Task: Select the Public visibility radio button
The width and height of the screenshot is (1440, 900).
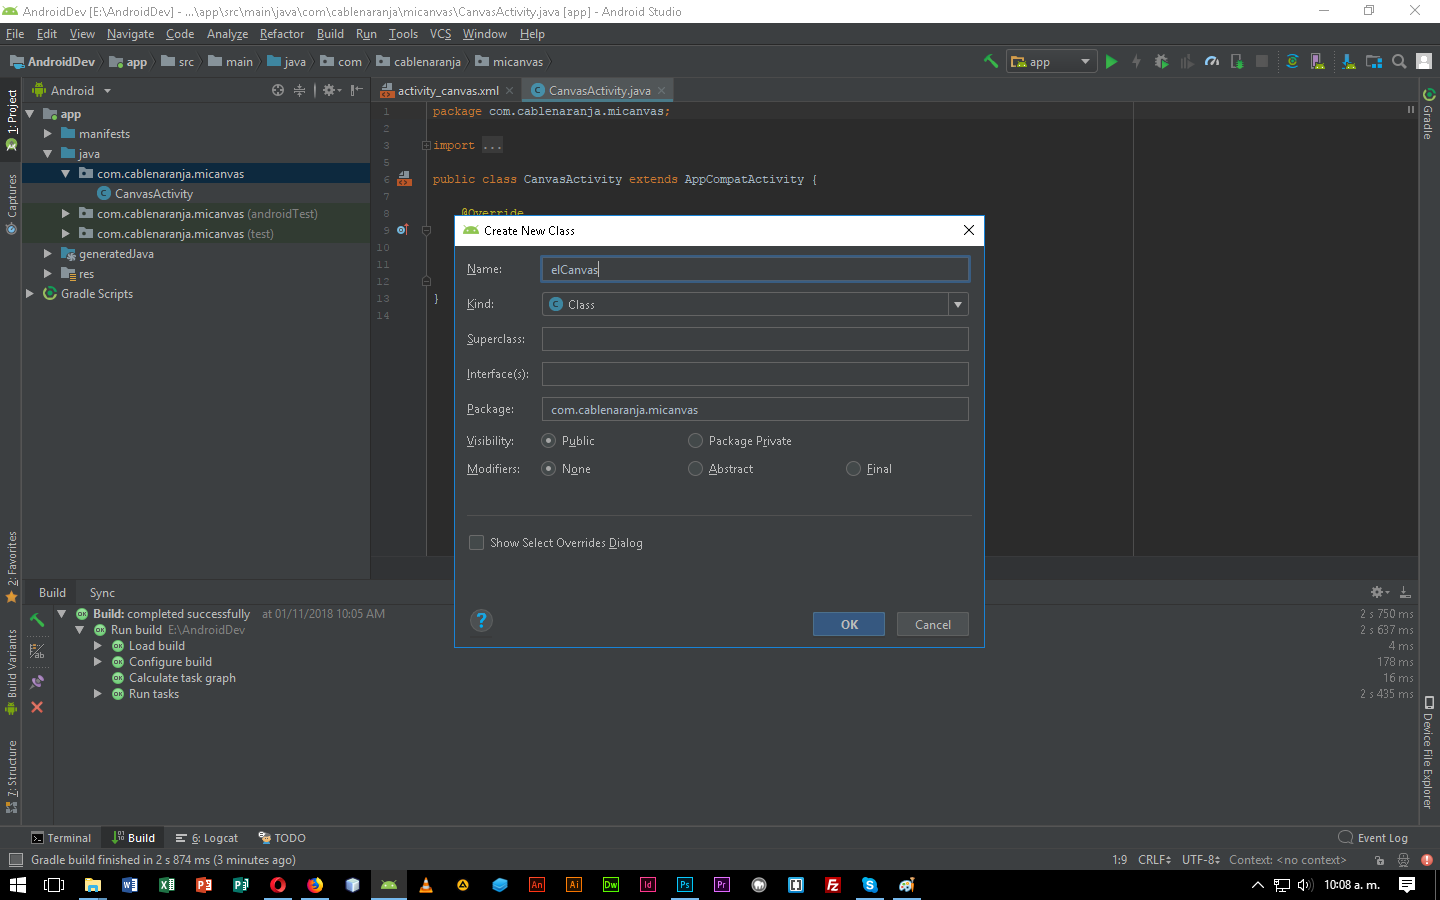Action: [548, 440]
